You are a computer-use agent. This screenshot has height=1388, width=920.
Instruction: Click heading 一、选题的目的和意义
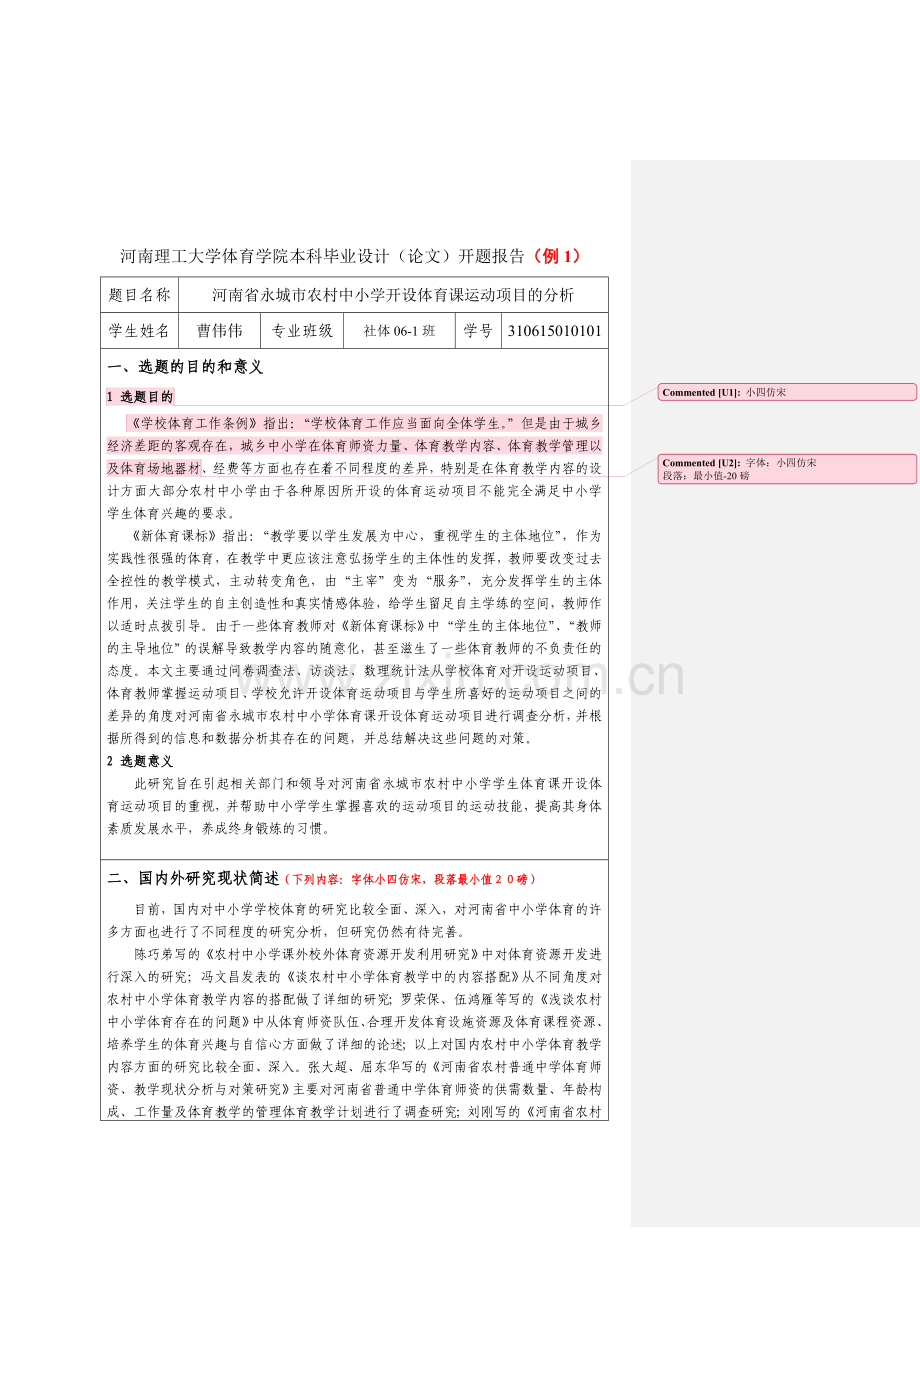(x=185, y=367)
